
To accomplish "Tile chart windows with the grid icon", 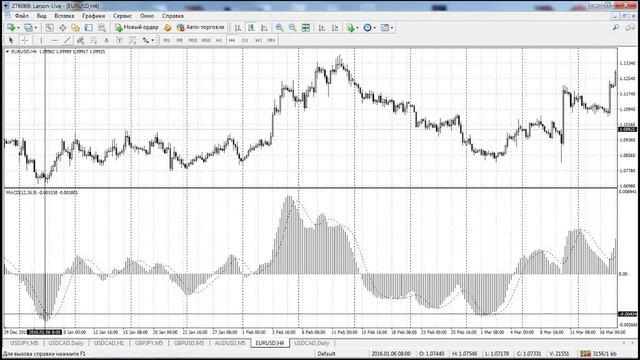I will tap(305, 28).
